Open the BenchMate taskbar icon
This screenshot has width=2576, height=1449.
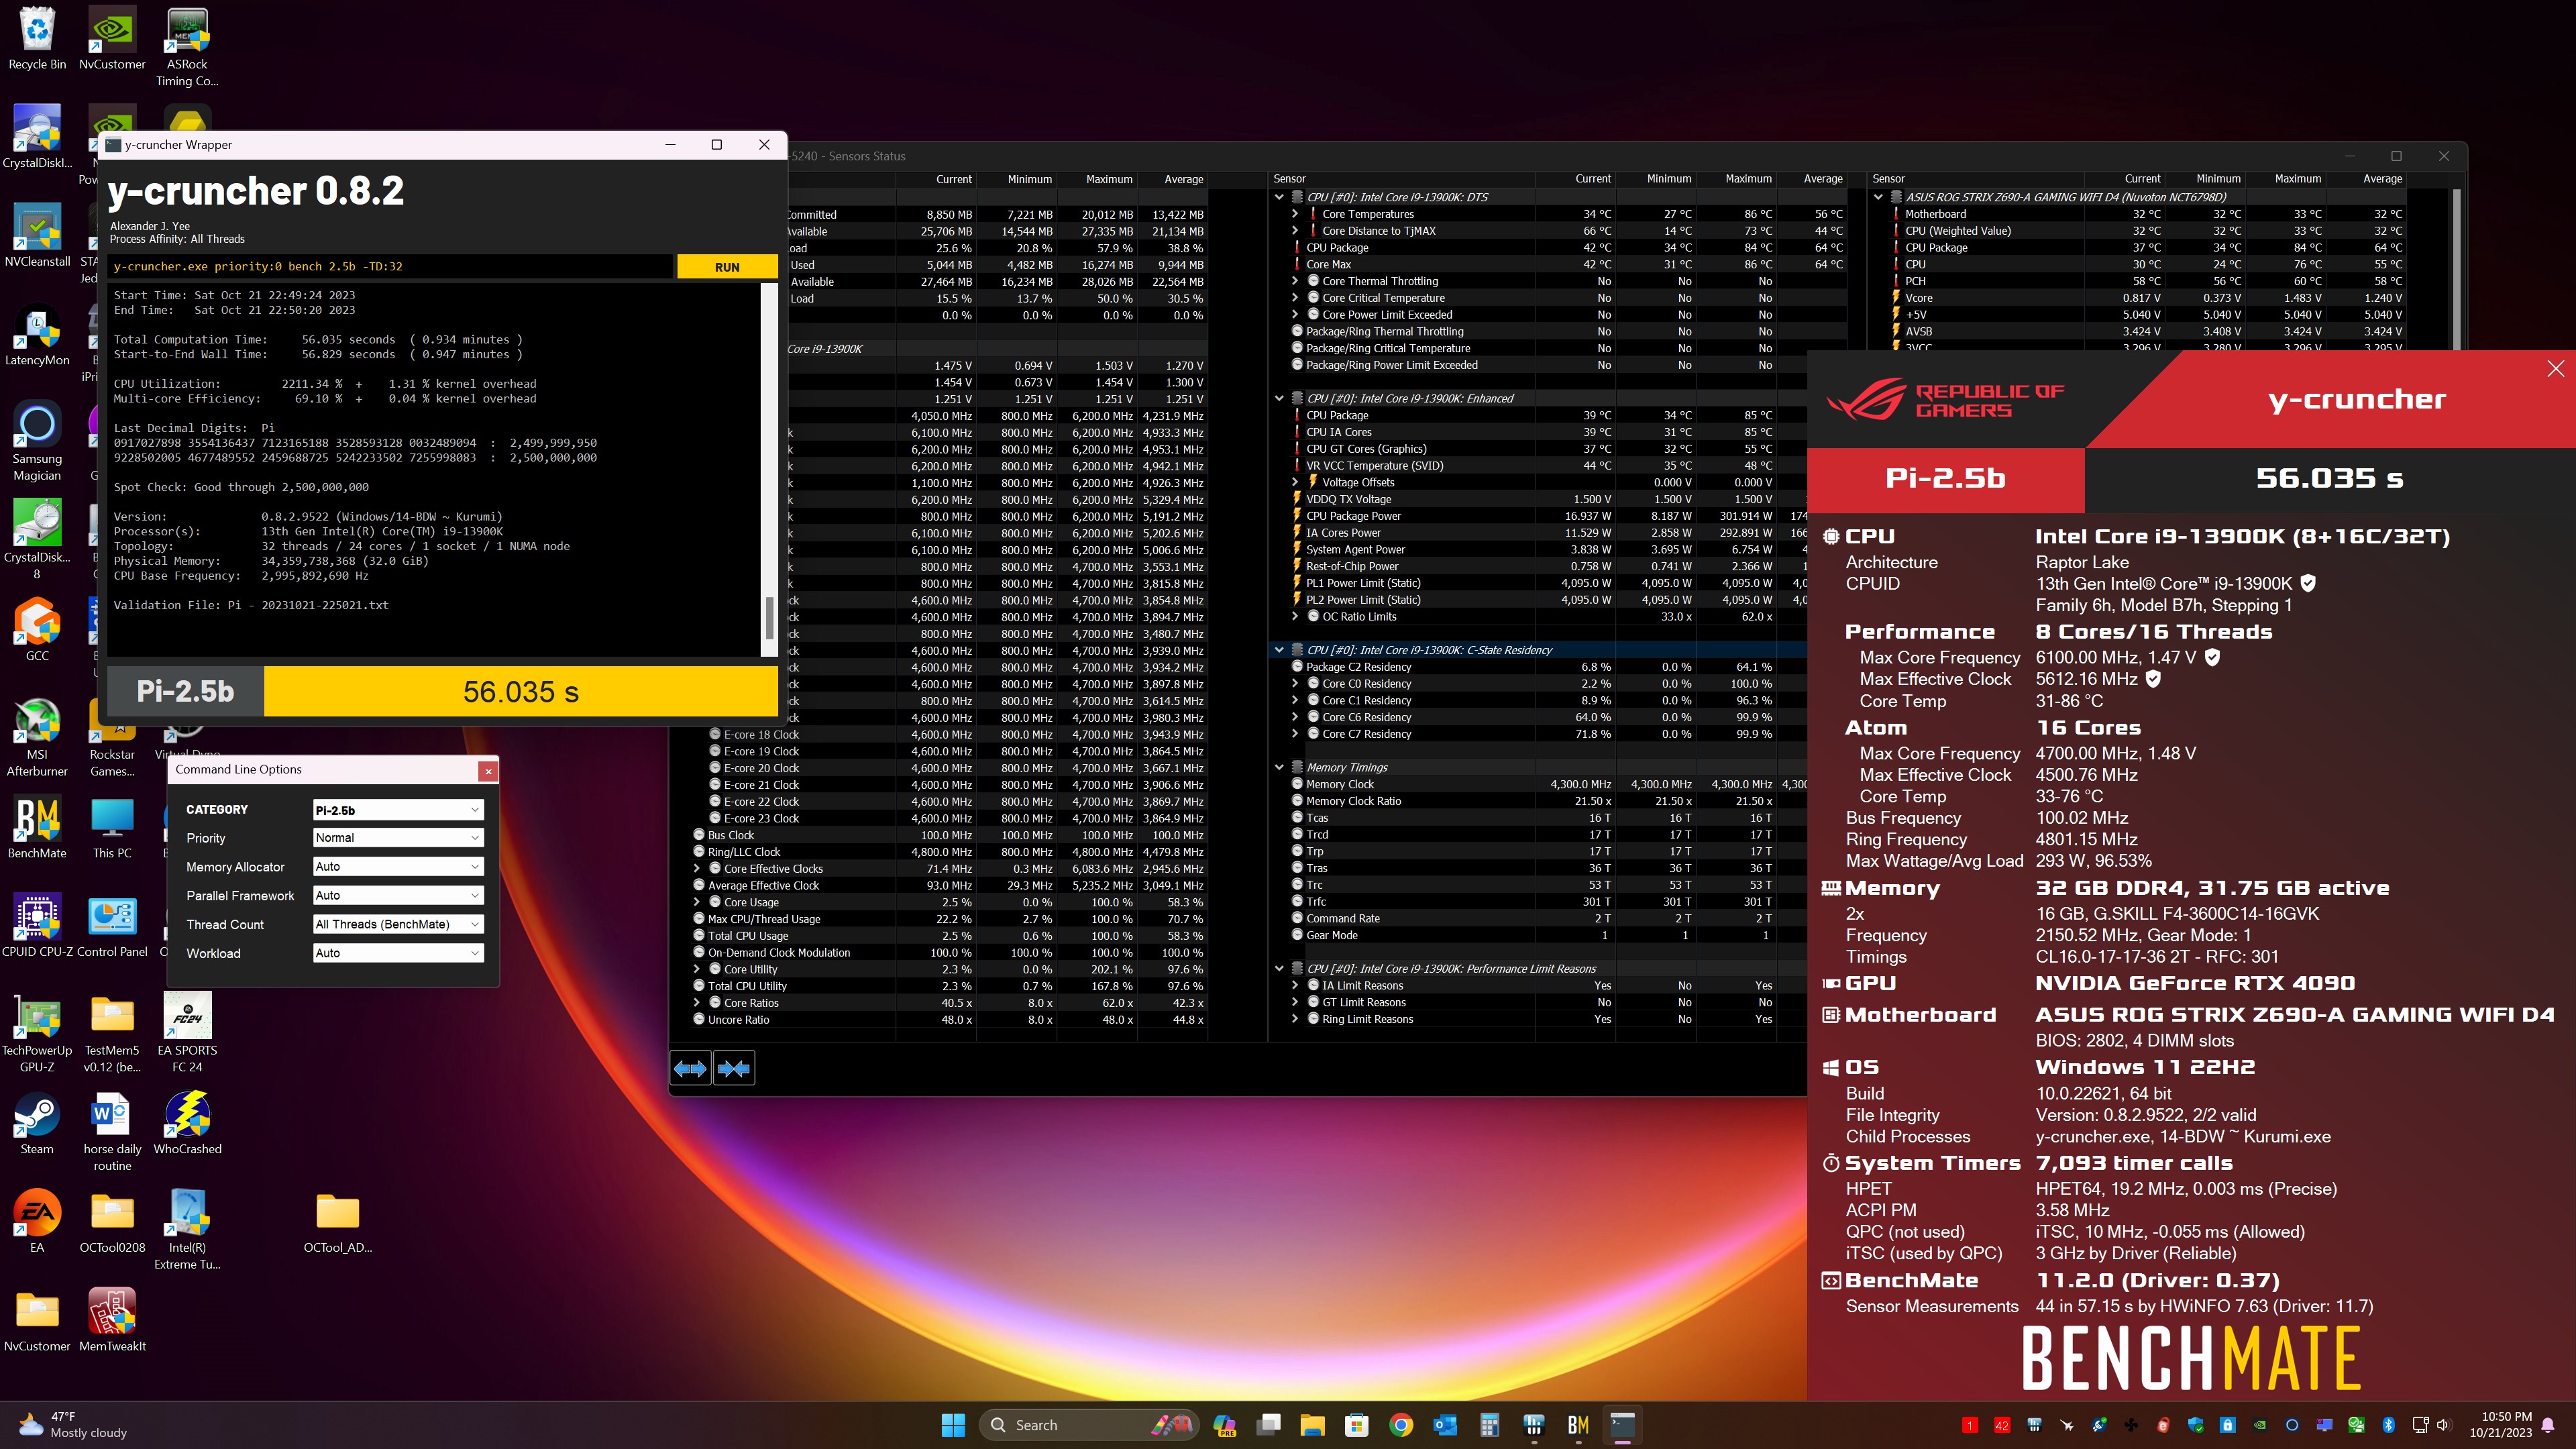pyautogui.click(x=1578, y=1425)
